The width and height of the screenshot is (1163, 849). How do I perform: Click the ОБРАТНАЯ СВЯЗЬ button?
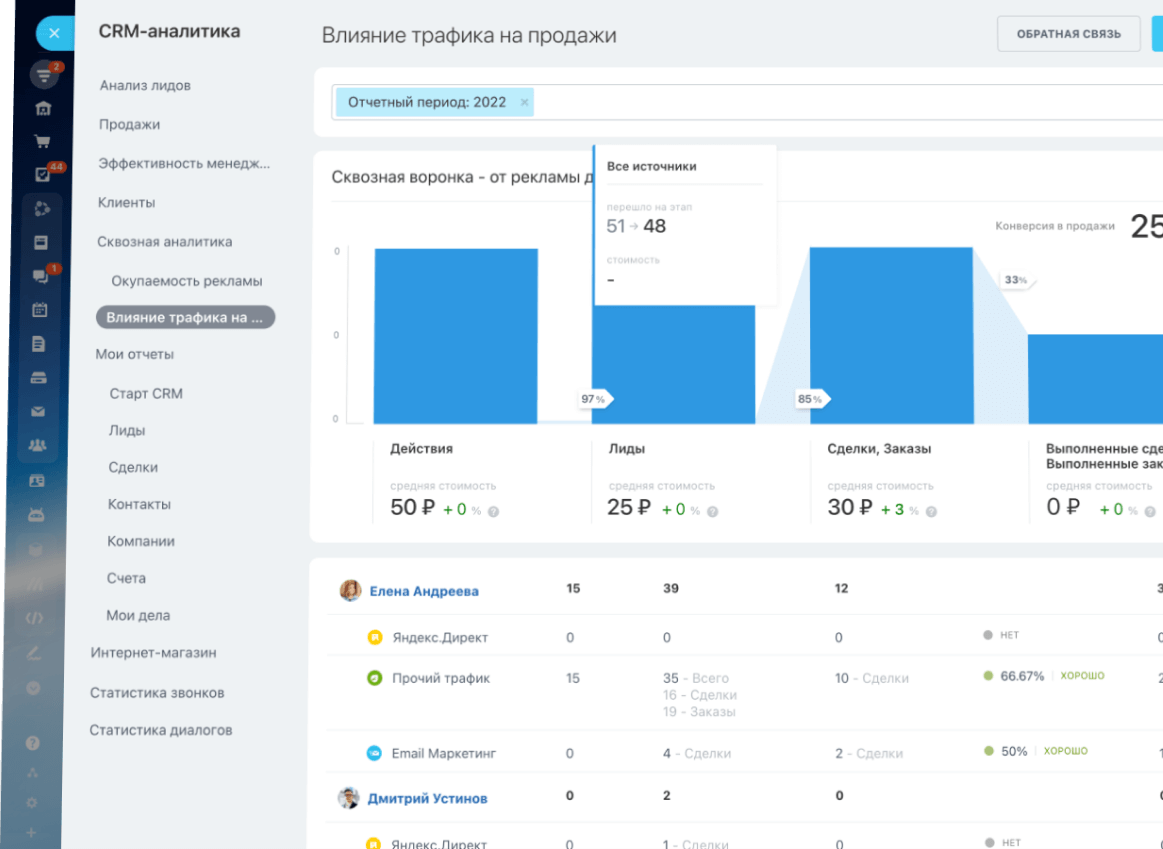(1068, 33)
